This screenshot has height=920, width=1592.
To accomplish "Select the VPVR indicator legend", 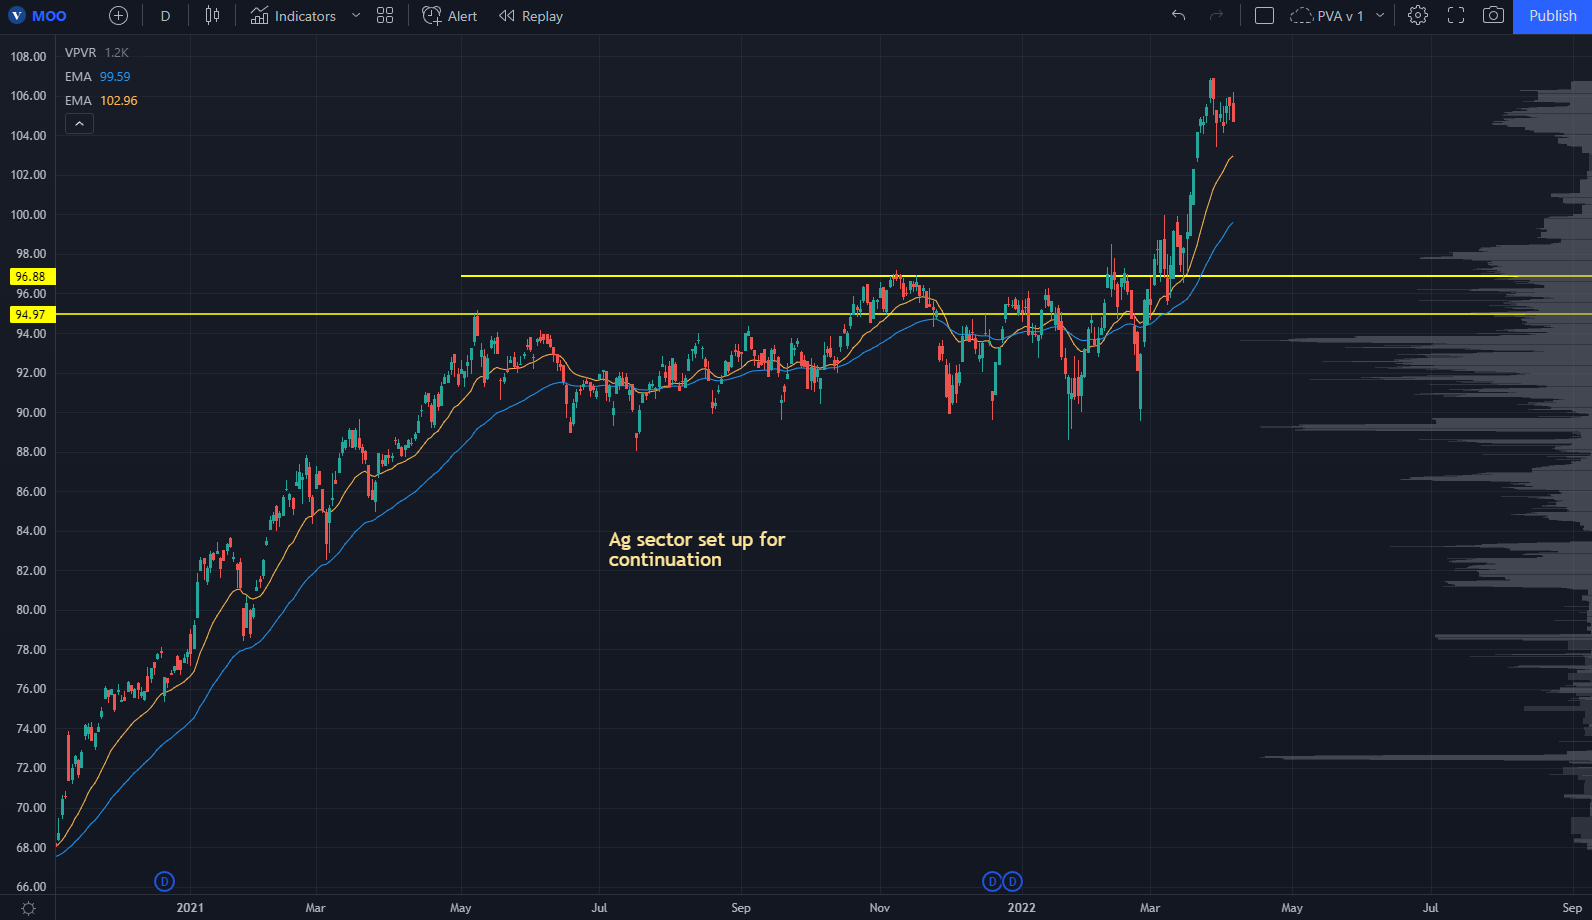I will click(96, 52).
